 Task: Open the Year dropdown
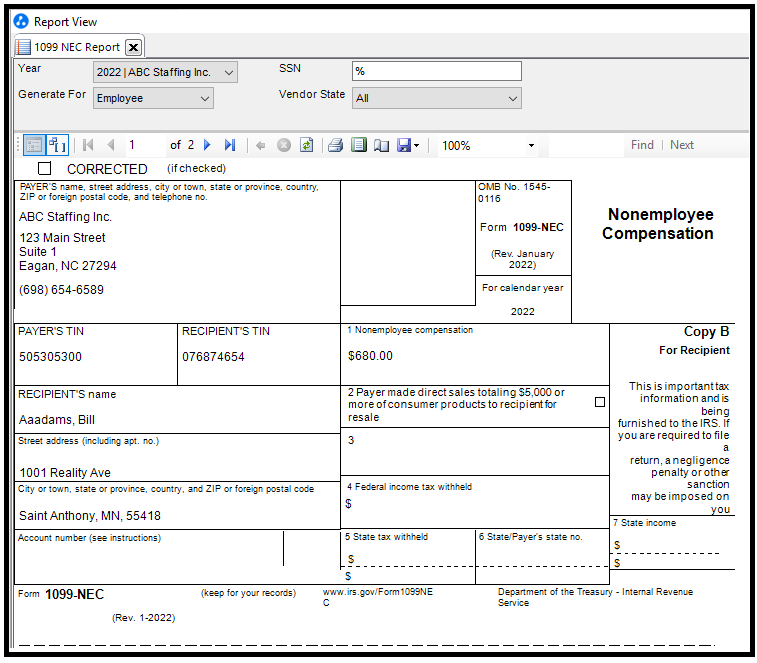(228, 72)
